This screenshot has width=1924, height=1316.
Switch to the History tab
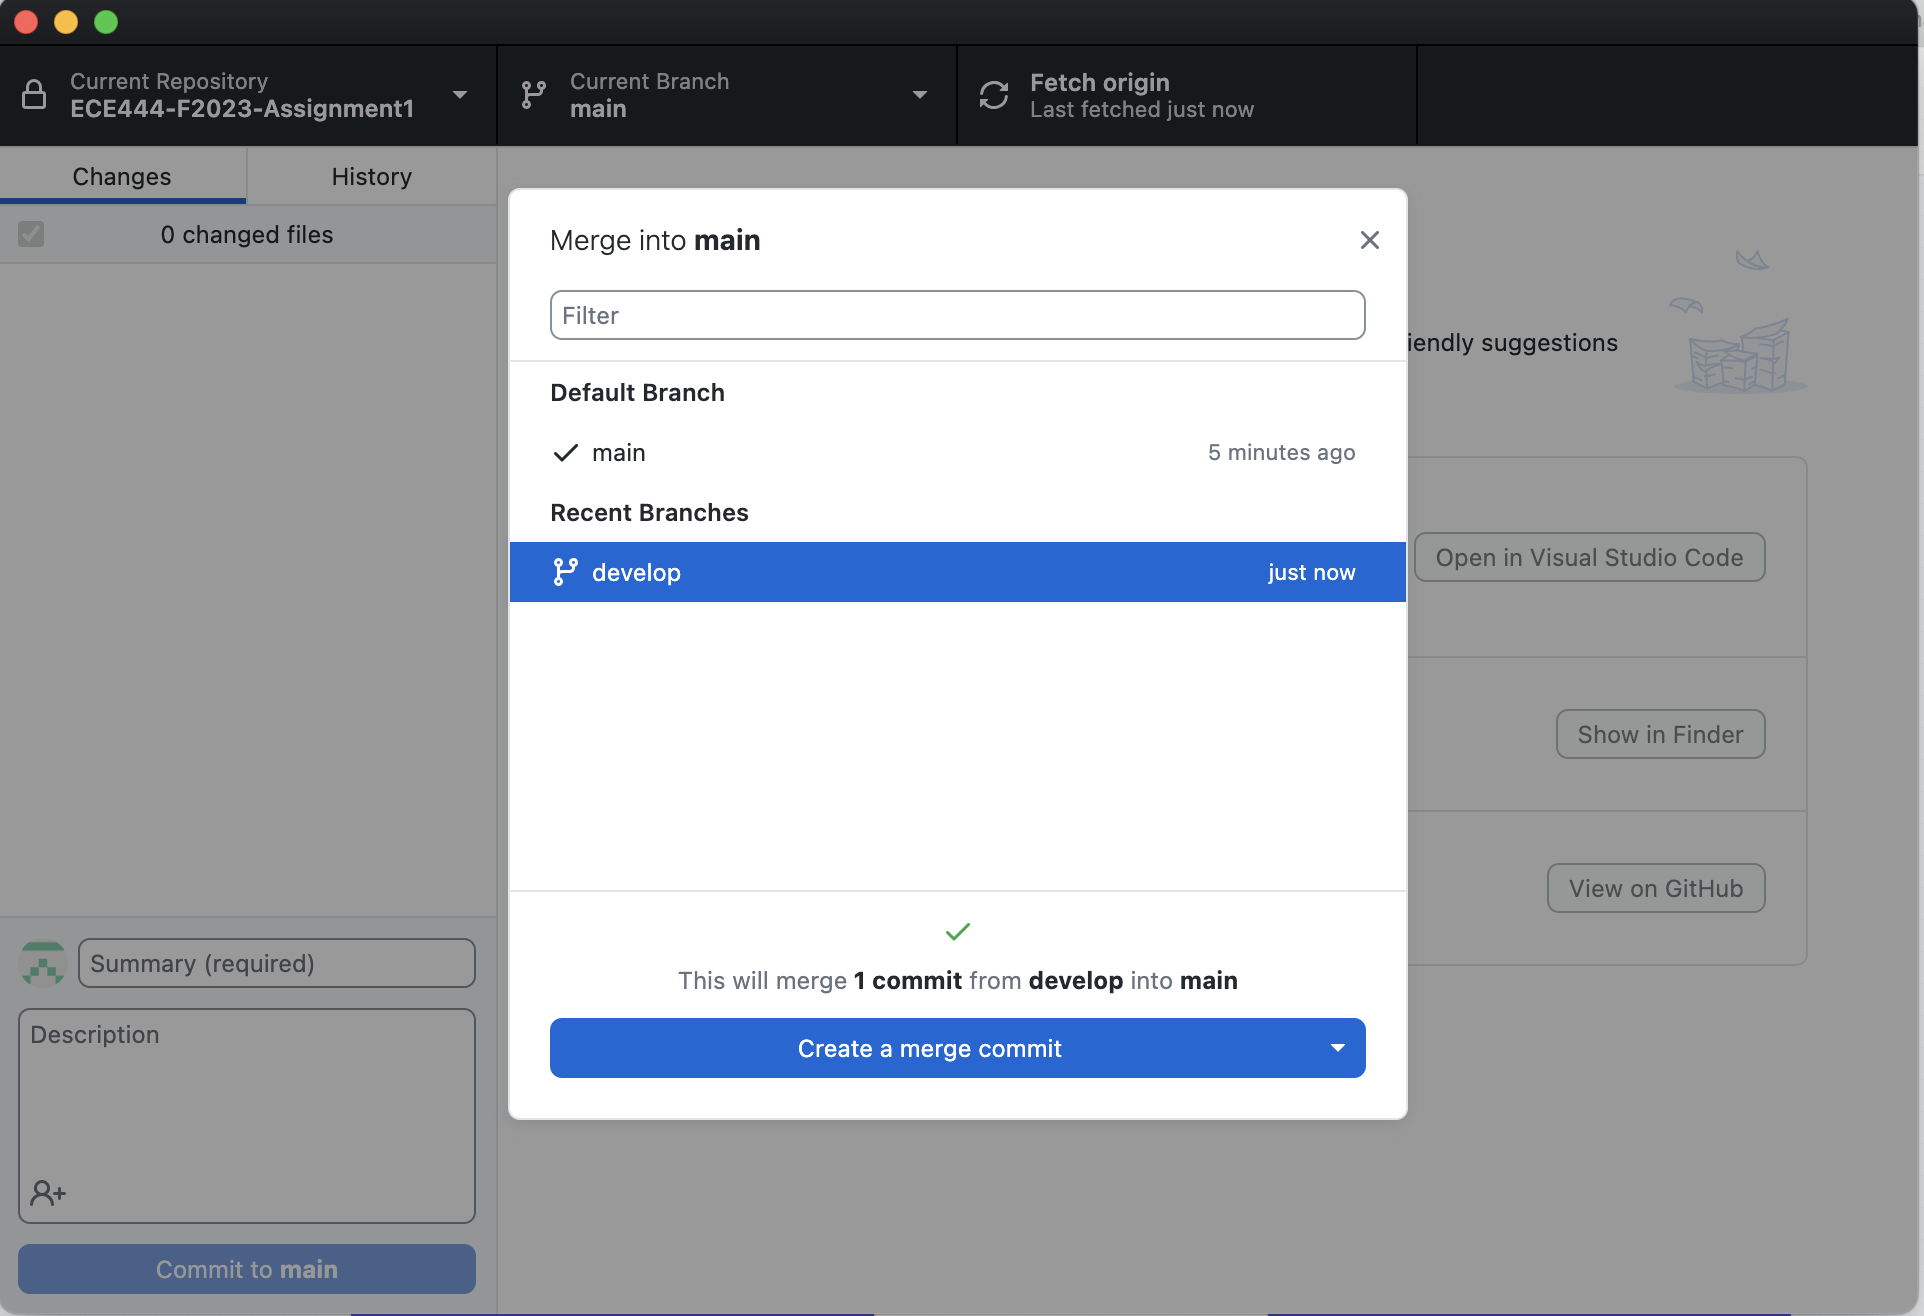[371, 177]
